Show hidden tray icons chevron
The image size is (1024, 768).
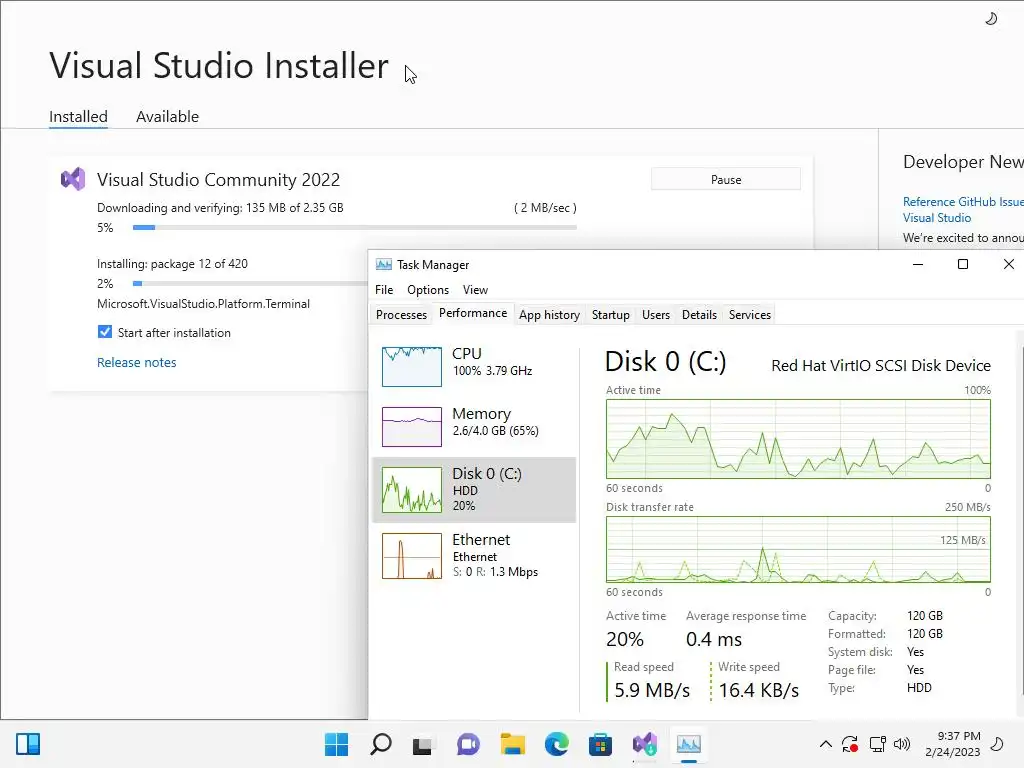(825, 744)
